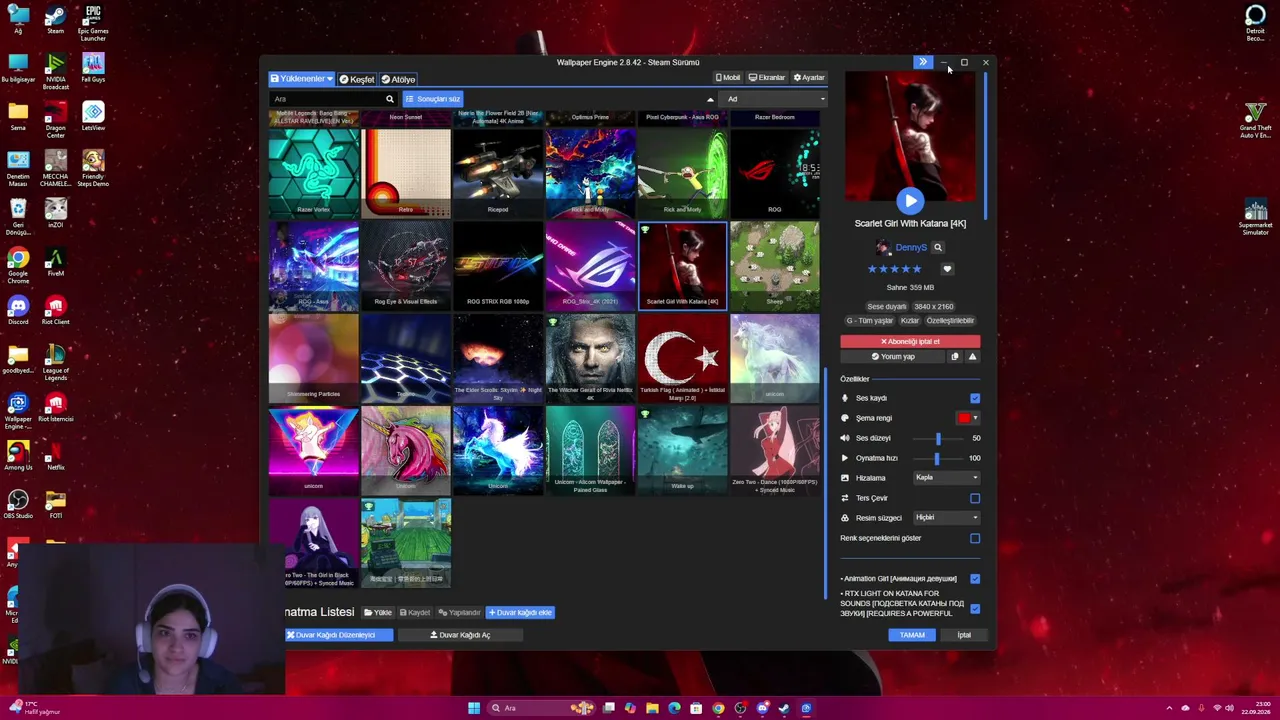
Task: Enable the Ters Çevir checkbox
Action: 975,498
